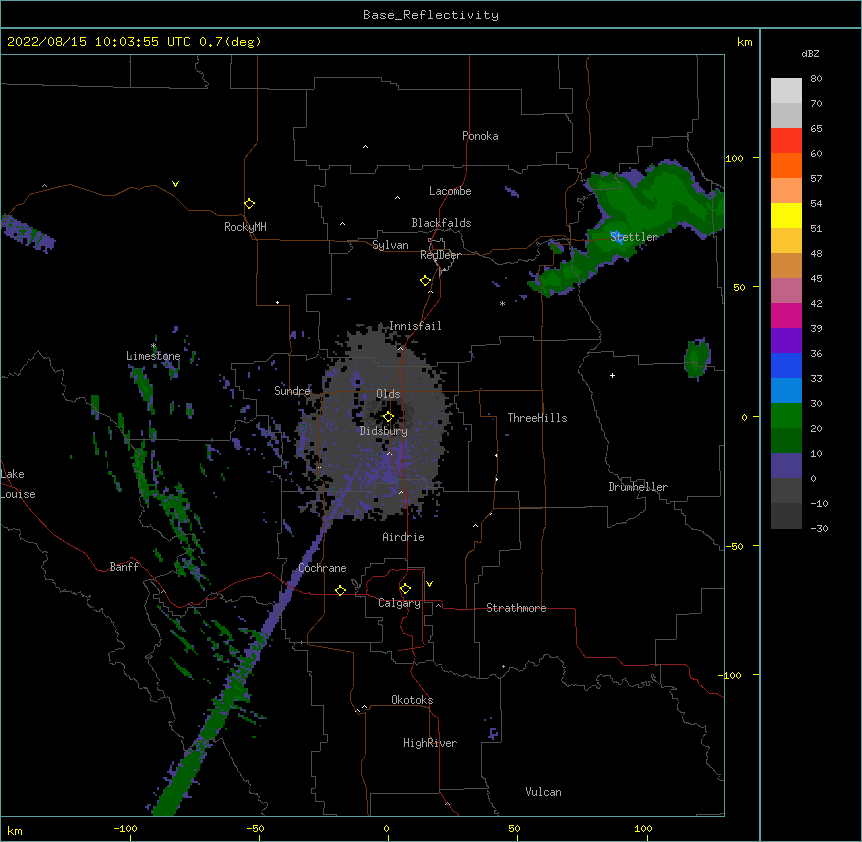Click the Didsbury town label
This screenshot has height=842, width=862.
(384, 431)
